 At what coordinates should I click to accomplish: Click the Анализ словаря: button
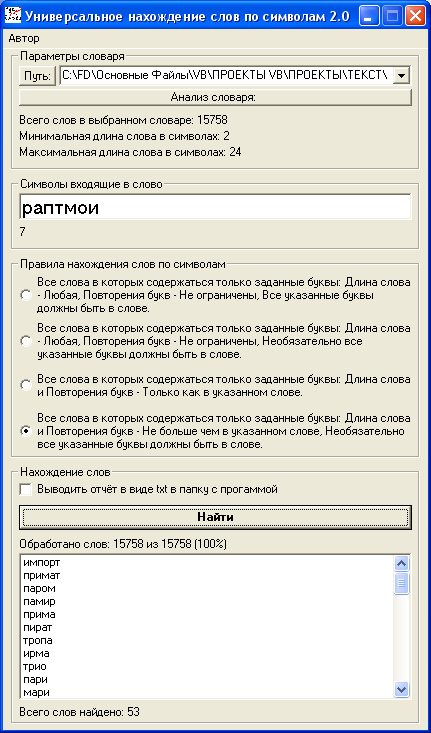pos(215,97)
